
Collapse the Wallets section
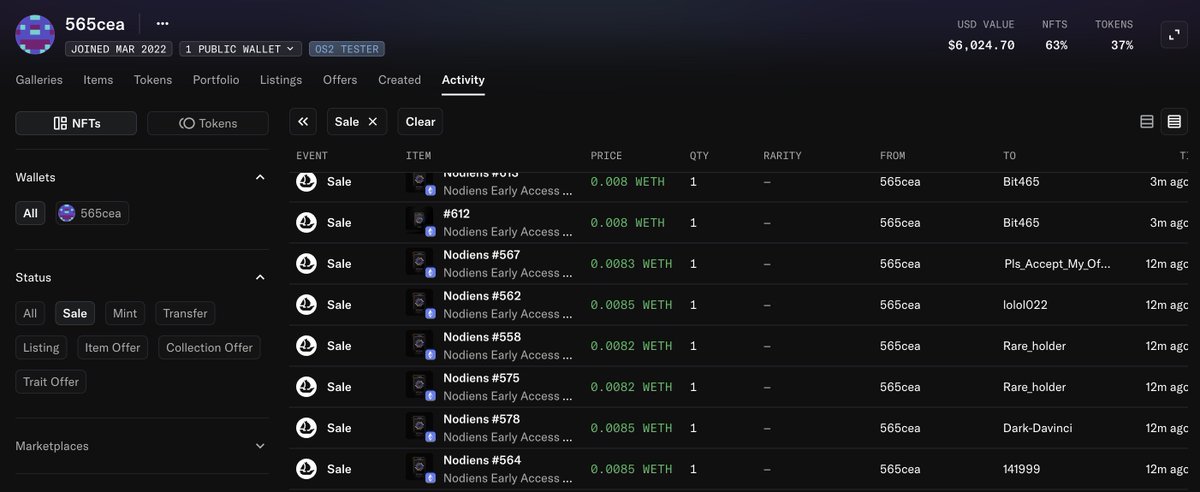click(x=260, y=177)
